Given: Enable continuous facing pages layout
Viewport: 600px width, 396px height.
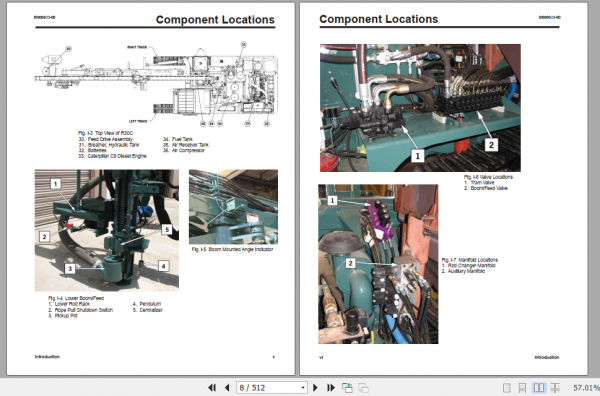Looking at the screenshot, I should [x=555, y=388].
